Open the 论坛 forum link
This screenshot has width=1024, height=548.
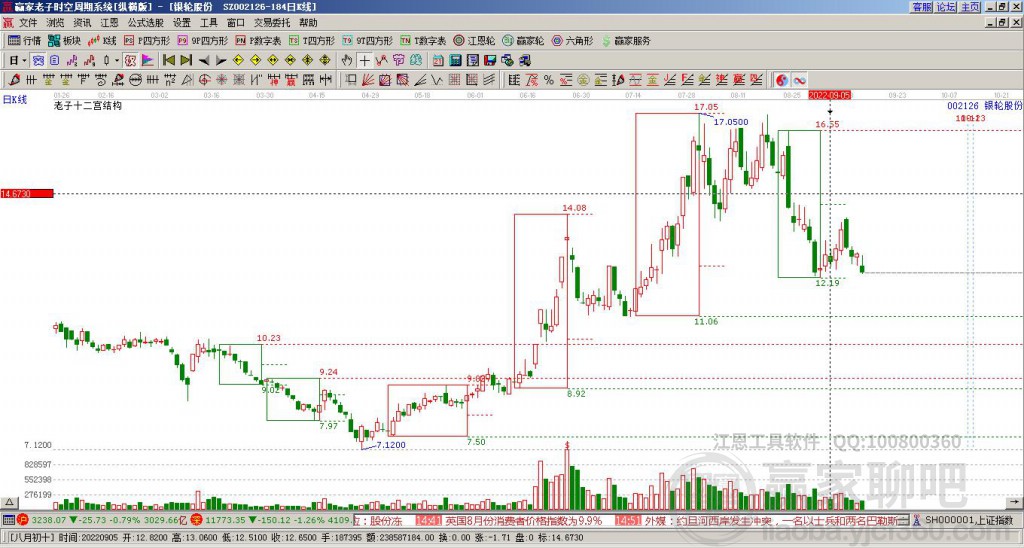[x=946, y=7]
